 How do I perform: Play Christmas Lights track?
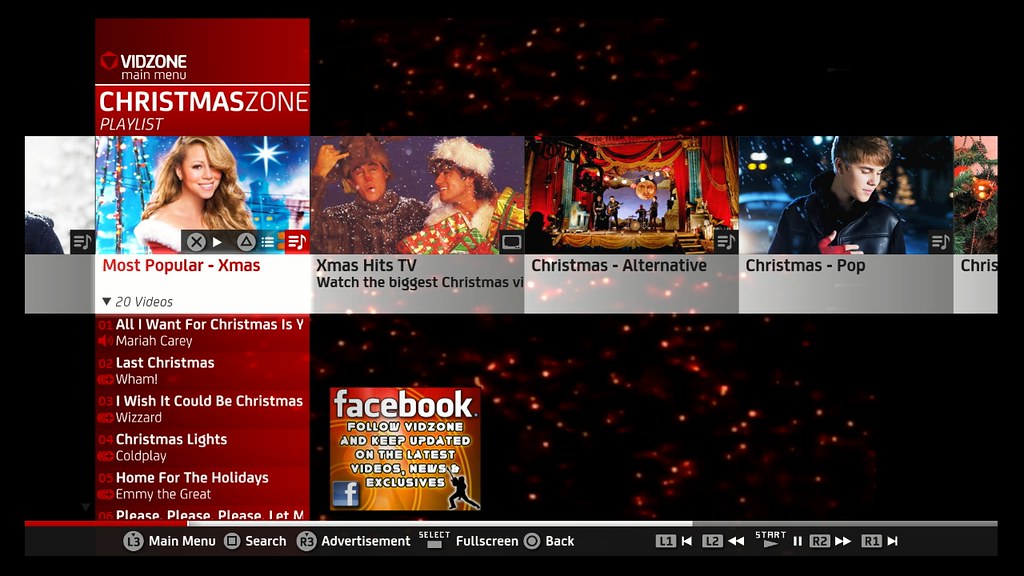[x=202, y=447]
